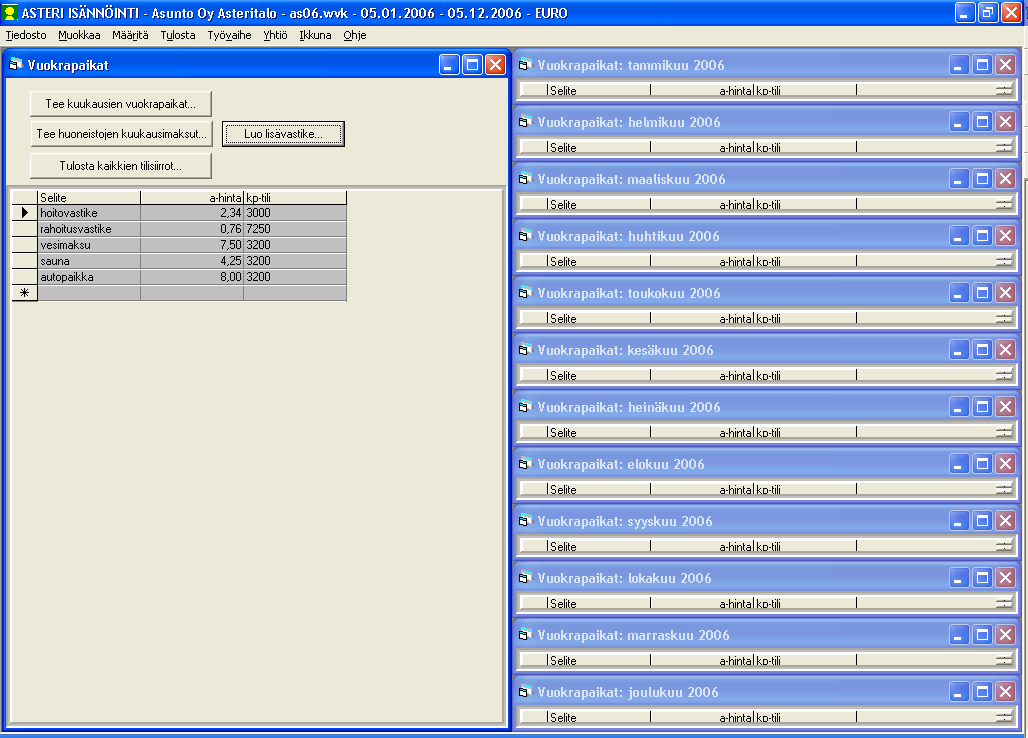Open the Ohje menu

pyautogui.click(x=355, y=35)
